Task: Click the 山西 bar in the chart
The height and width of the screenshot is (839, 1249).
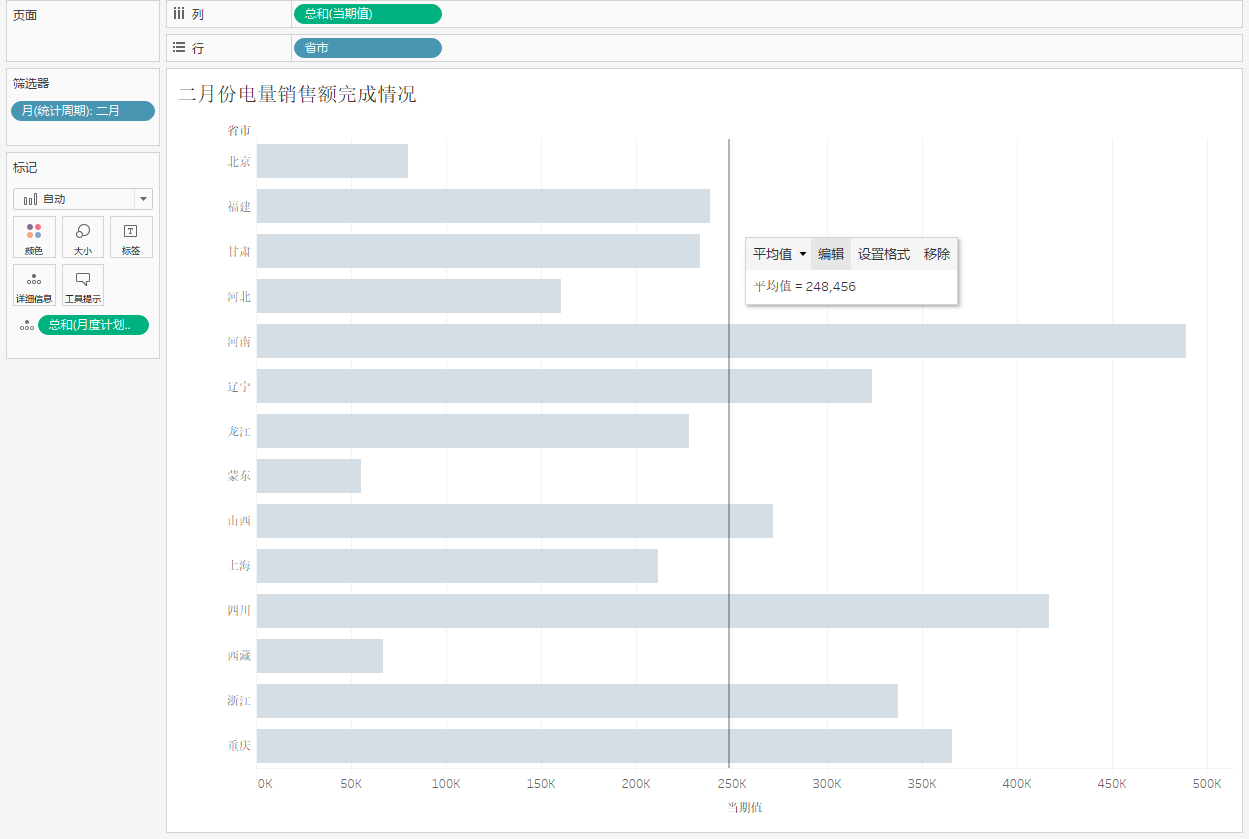Action: tap(515, 521)
